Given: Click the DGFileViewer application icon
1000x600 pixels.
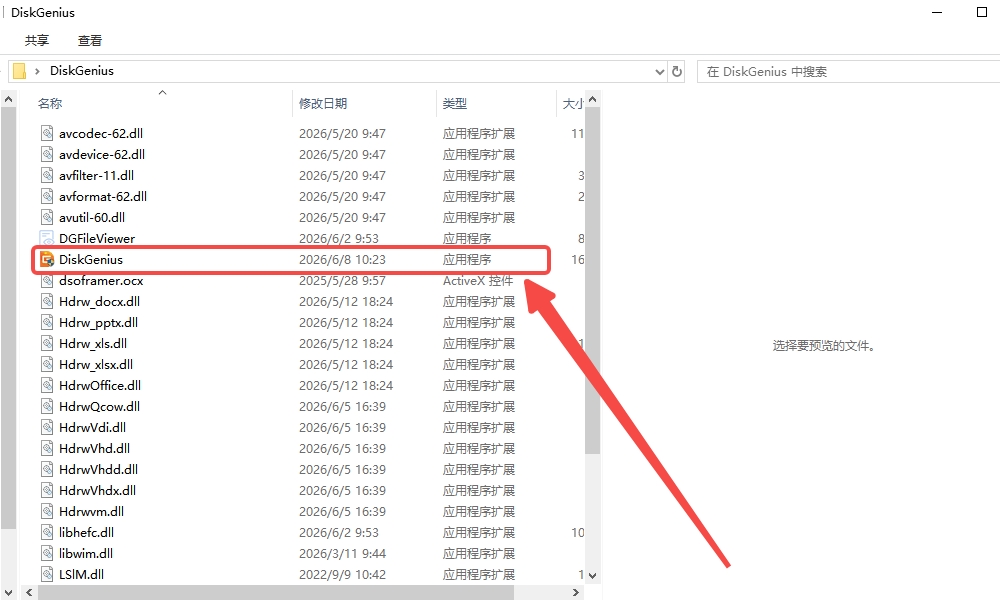Looking at the screenshot, I should pyautogui.click(x=47, y=238).
